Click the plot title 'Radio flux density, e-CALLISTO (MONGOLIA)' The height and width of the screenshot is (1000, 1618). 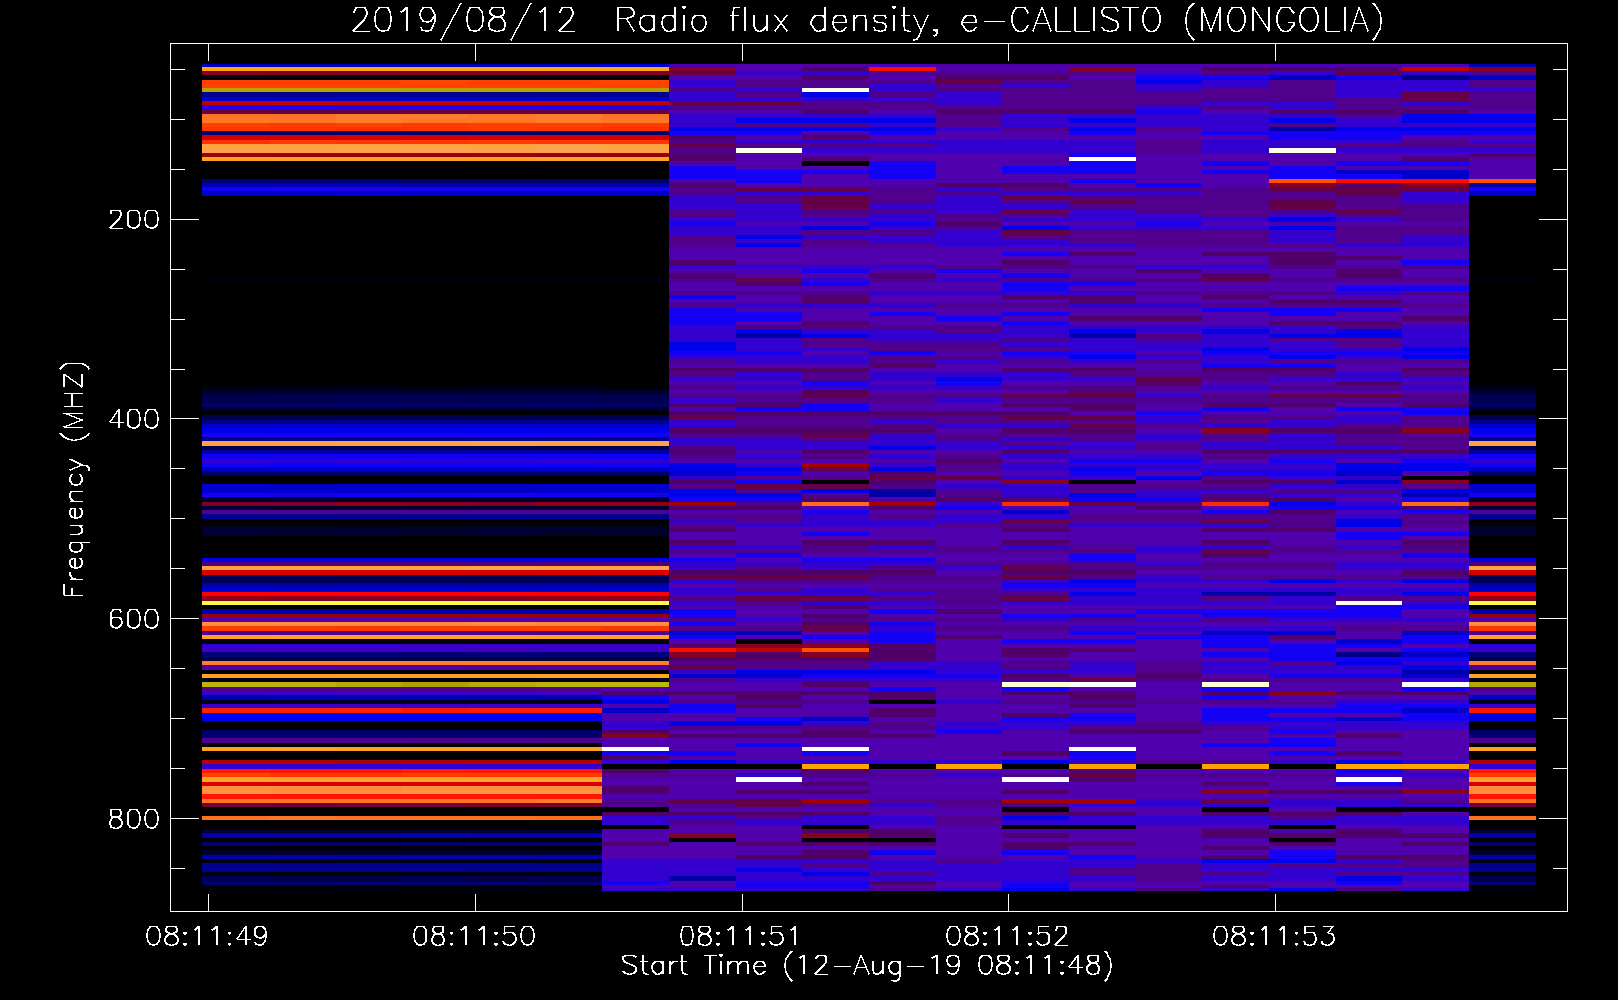(998, 20)
